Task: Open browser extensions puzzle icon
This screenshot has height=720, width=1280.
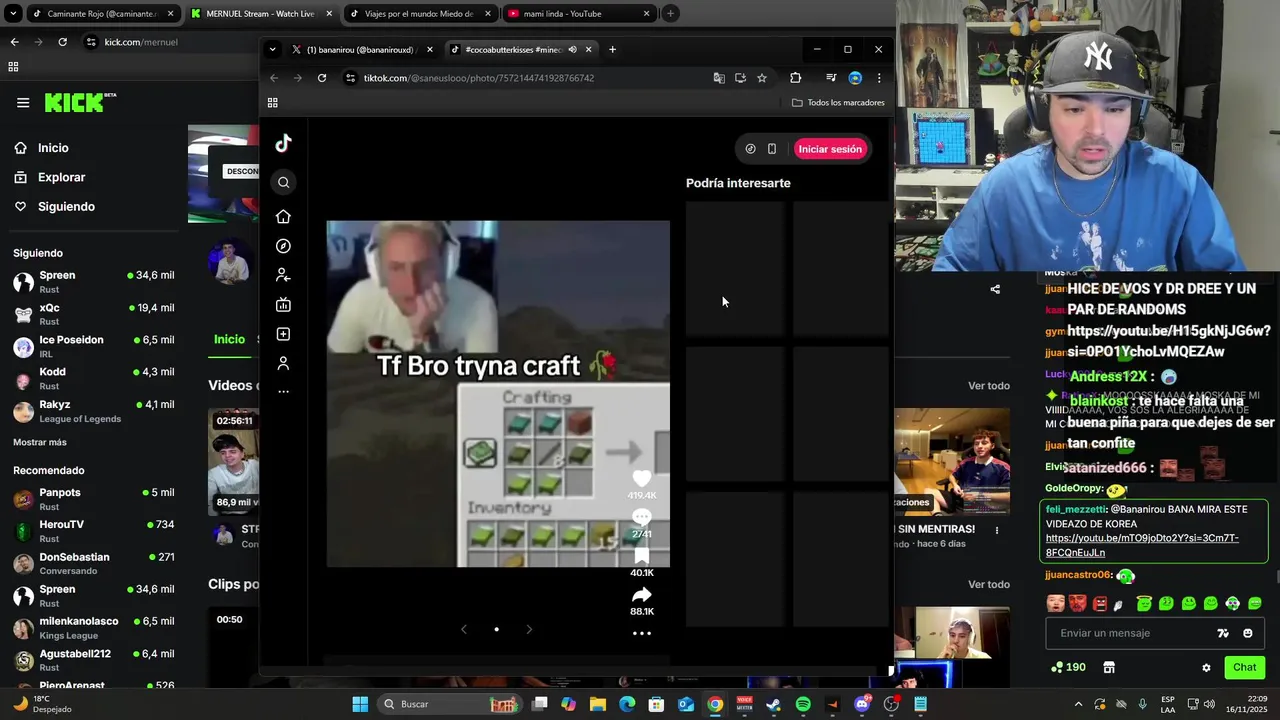Action: click(x=796, y=78)
